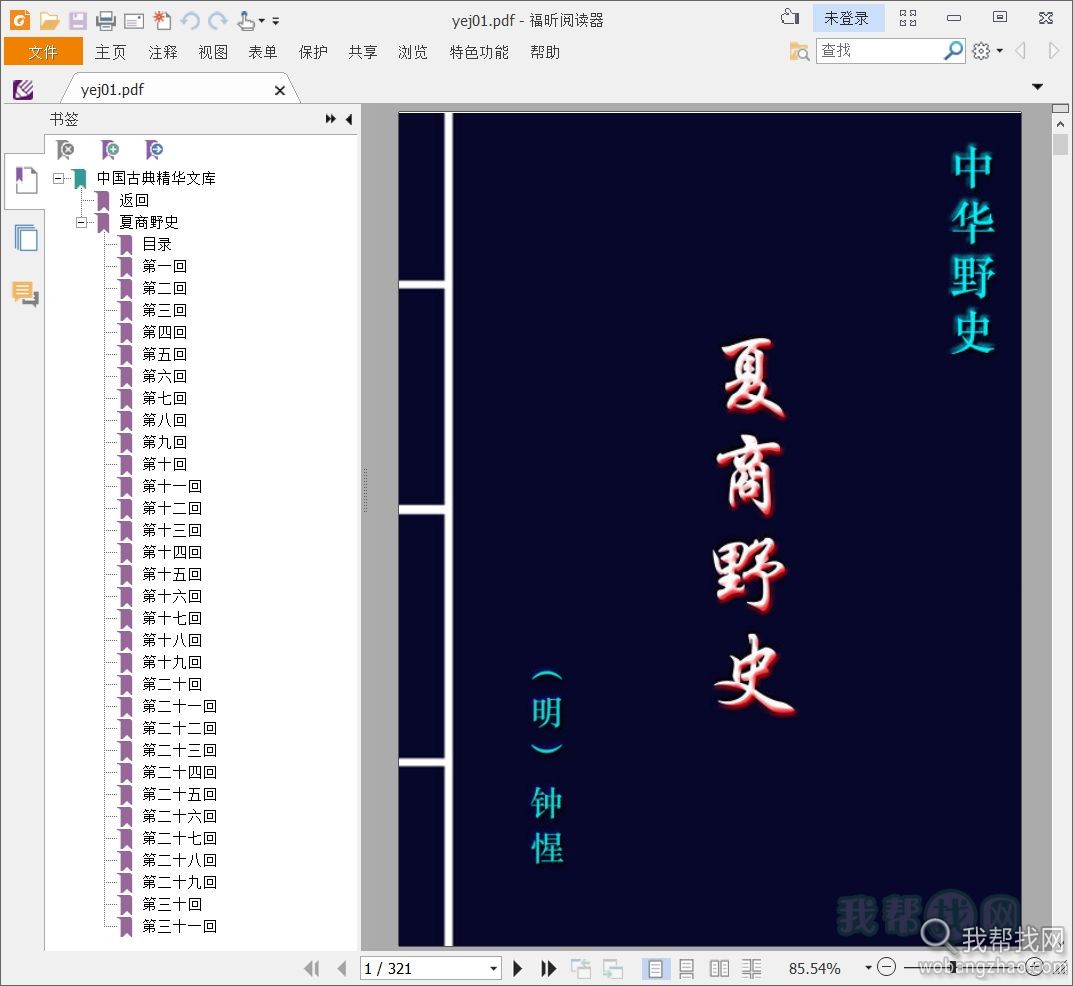Go to the next search result arrow
The width and height of the screenshot is (1073, 986).
pyautogui.click(x=1053, y=51)
